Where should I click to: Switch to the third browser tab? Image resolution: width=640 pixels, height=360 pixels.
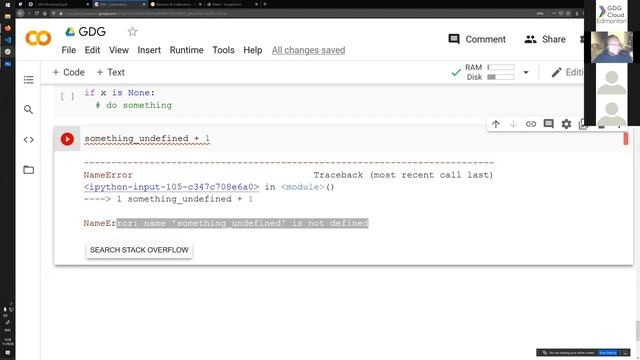[176, 4]
